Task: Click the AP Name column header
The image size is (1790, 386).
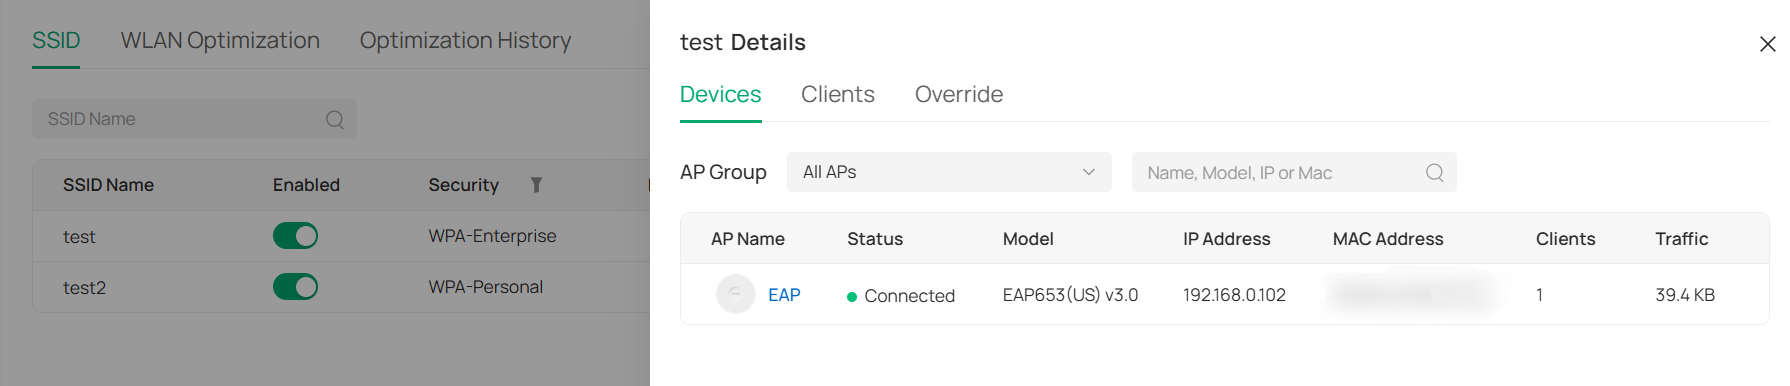Action: coord(748,239)
